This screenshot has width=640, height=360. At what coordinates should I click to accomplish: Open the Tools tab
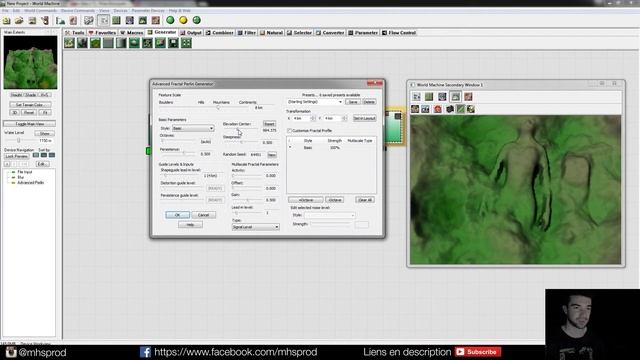pos(74,33)
